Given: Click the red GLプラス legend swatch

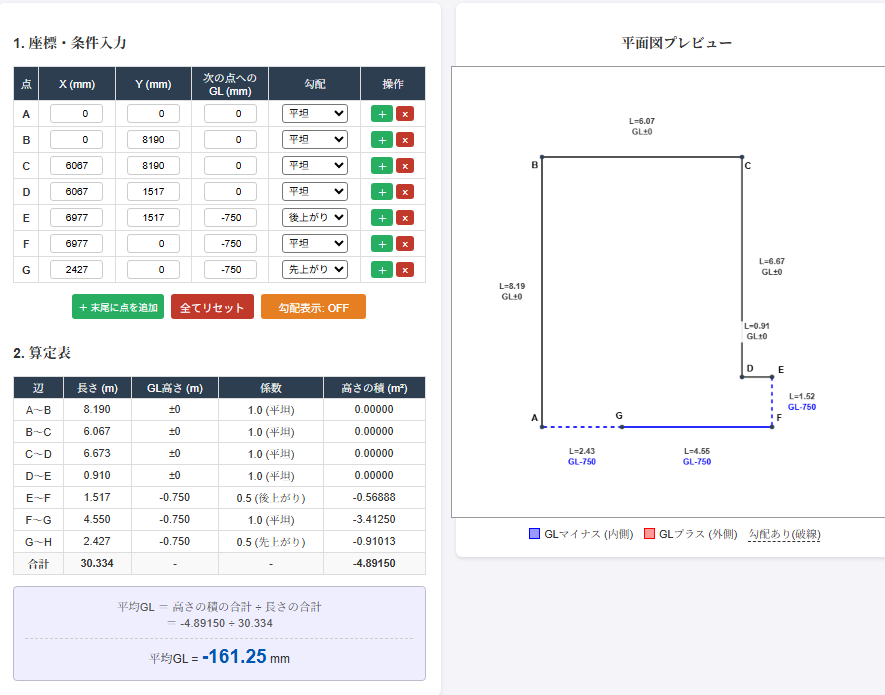Looking at the screenshot, I should [x=649, y=534].
